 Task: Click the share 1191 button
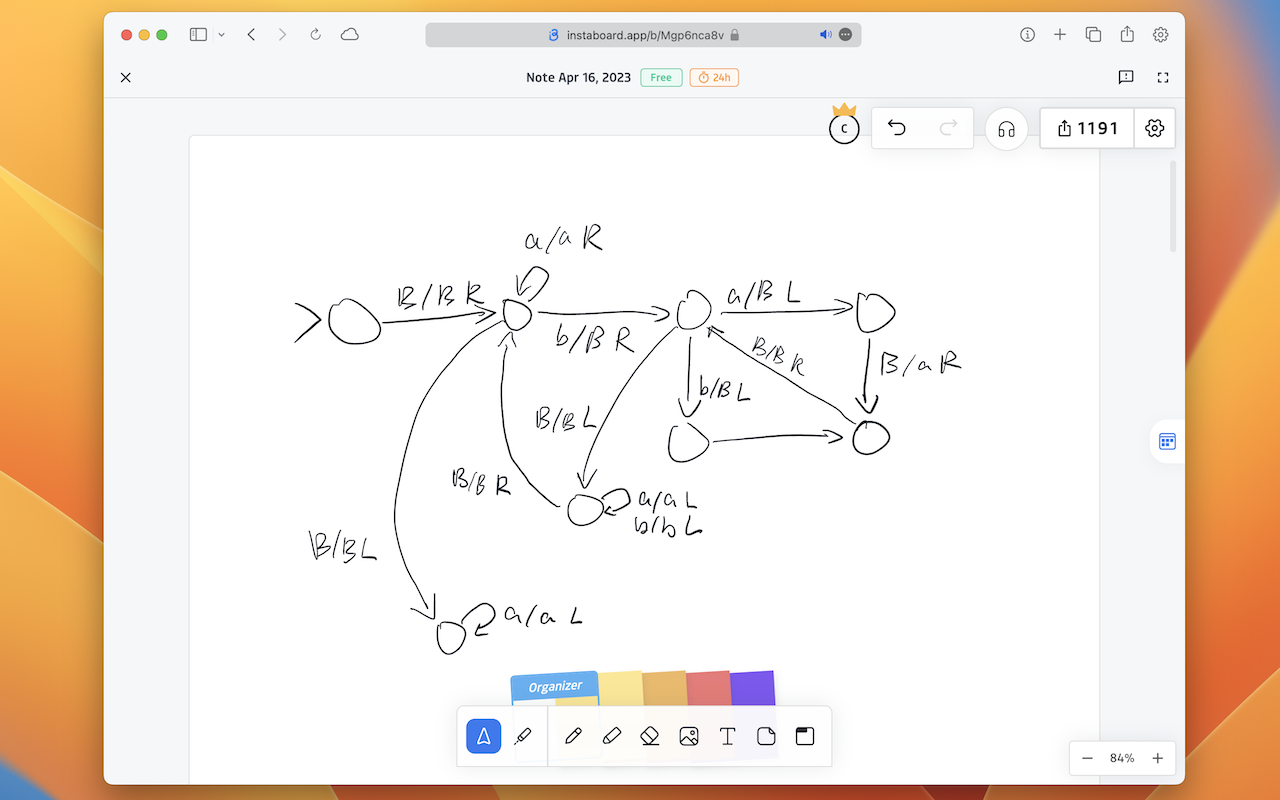[x=1086, y=128]
